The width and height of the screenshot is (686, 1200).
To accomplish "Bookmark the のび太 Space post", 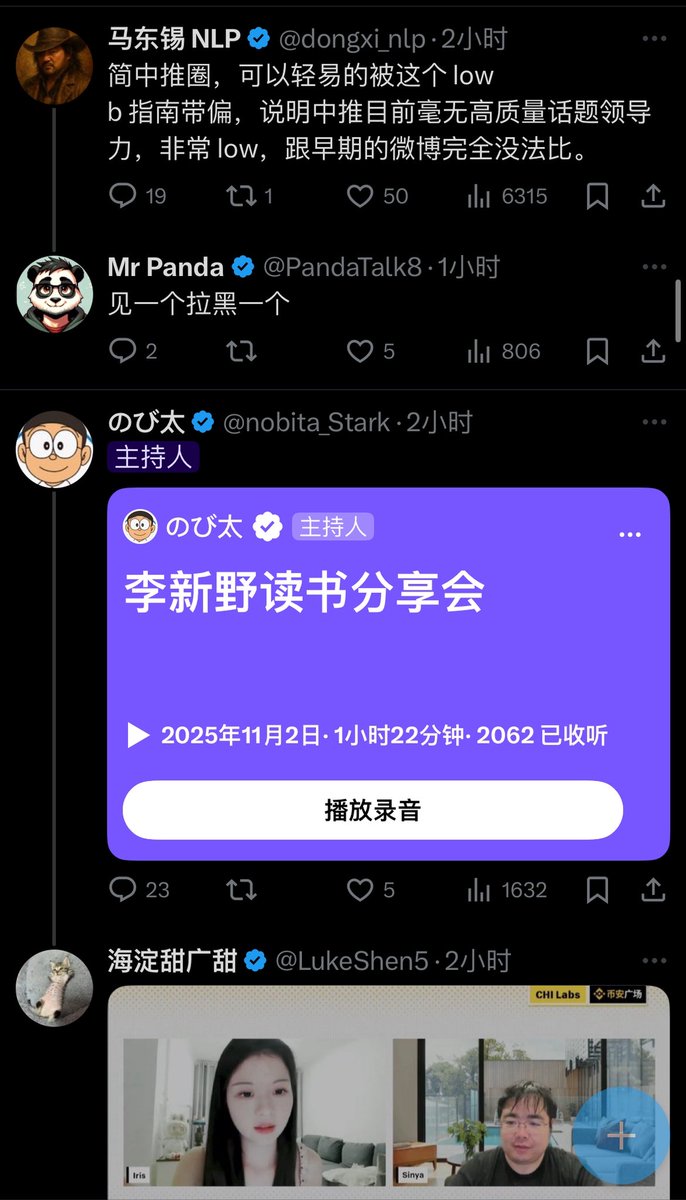I will tap(597, 889).
